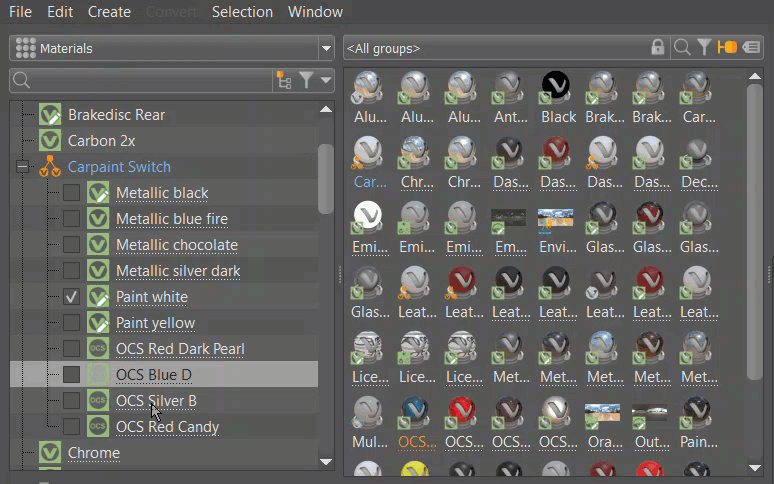
Task: Click the funnel icon beside the tree search field
Action: tap(307, 80)
